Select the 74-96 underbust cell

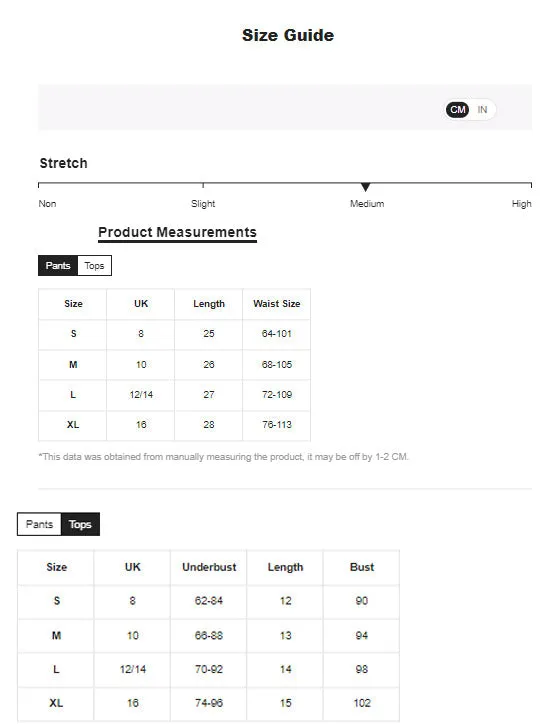click(209, 703)
